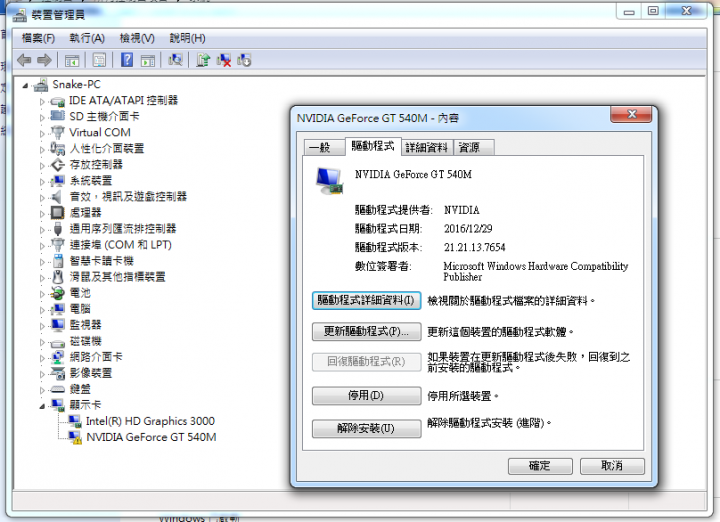Click the 音效，視訊及遊戲控制器 speaker icon

(x=57, y=197)
